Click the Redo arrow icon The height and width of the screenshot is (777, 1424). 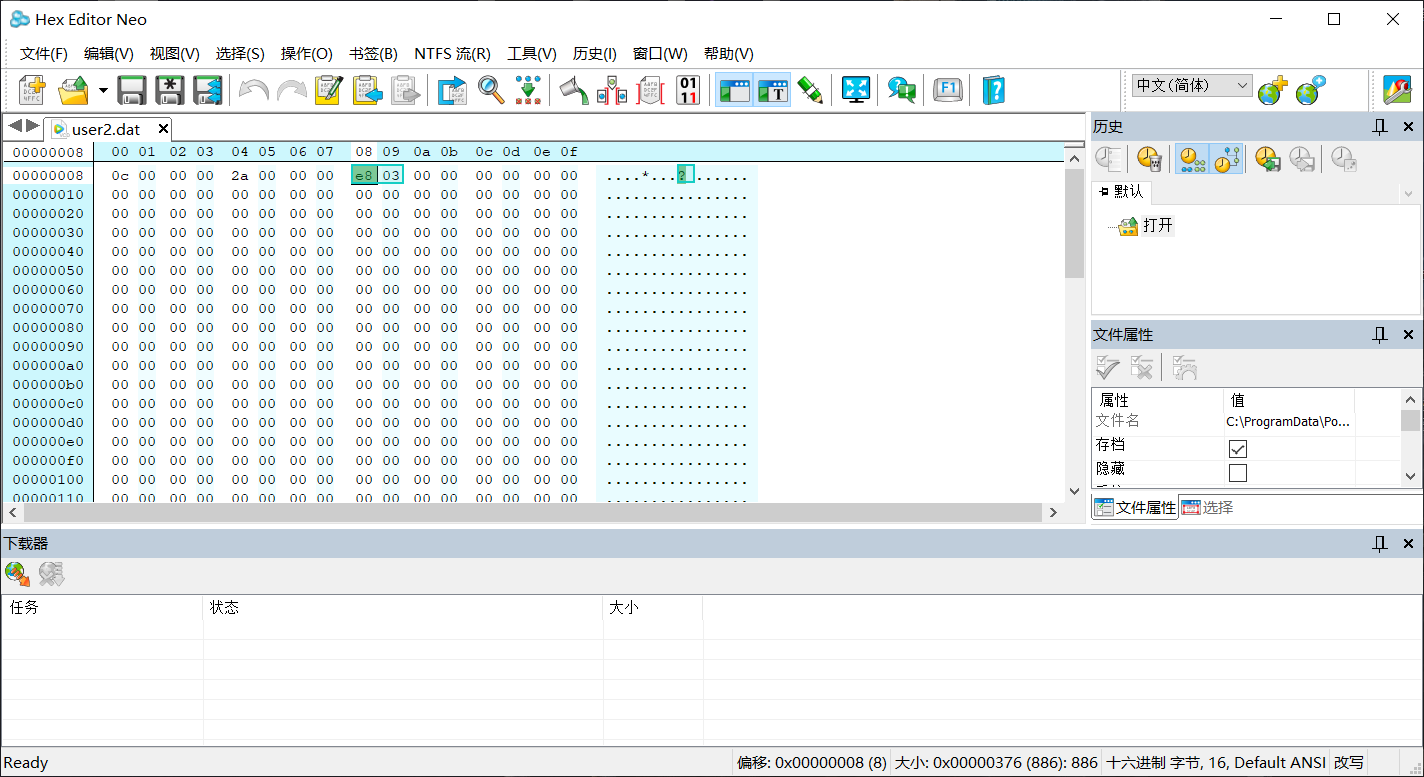(x=291, y=90)
